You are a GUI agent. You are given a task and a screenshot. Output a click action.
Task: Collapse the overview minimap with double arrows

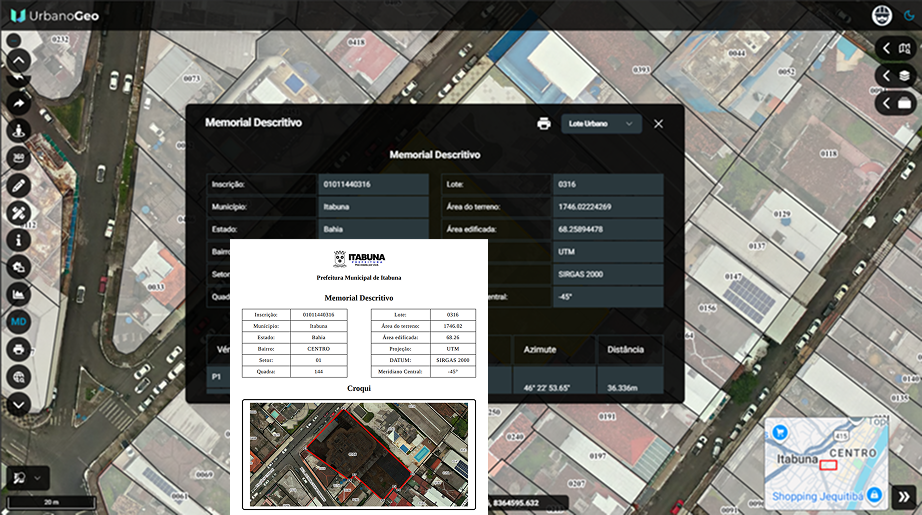point(902,495)
